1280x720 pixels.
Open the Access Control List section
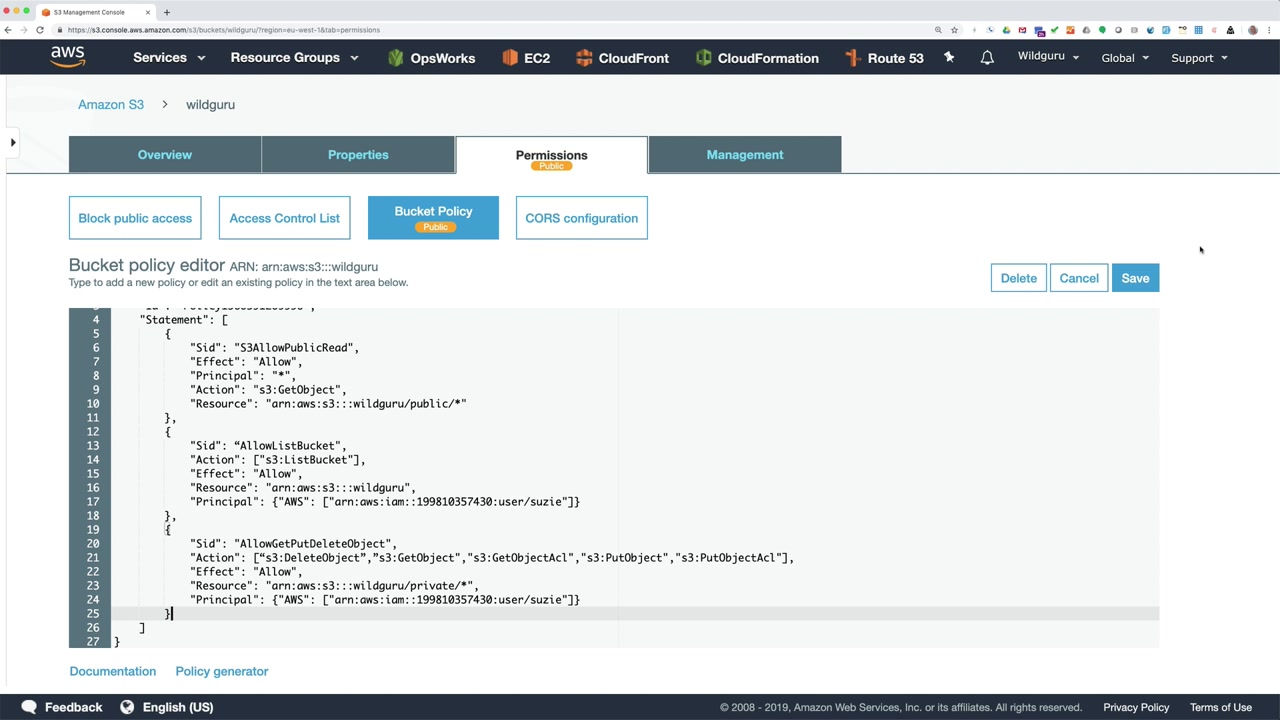pos(284,218)
